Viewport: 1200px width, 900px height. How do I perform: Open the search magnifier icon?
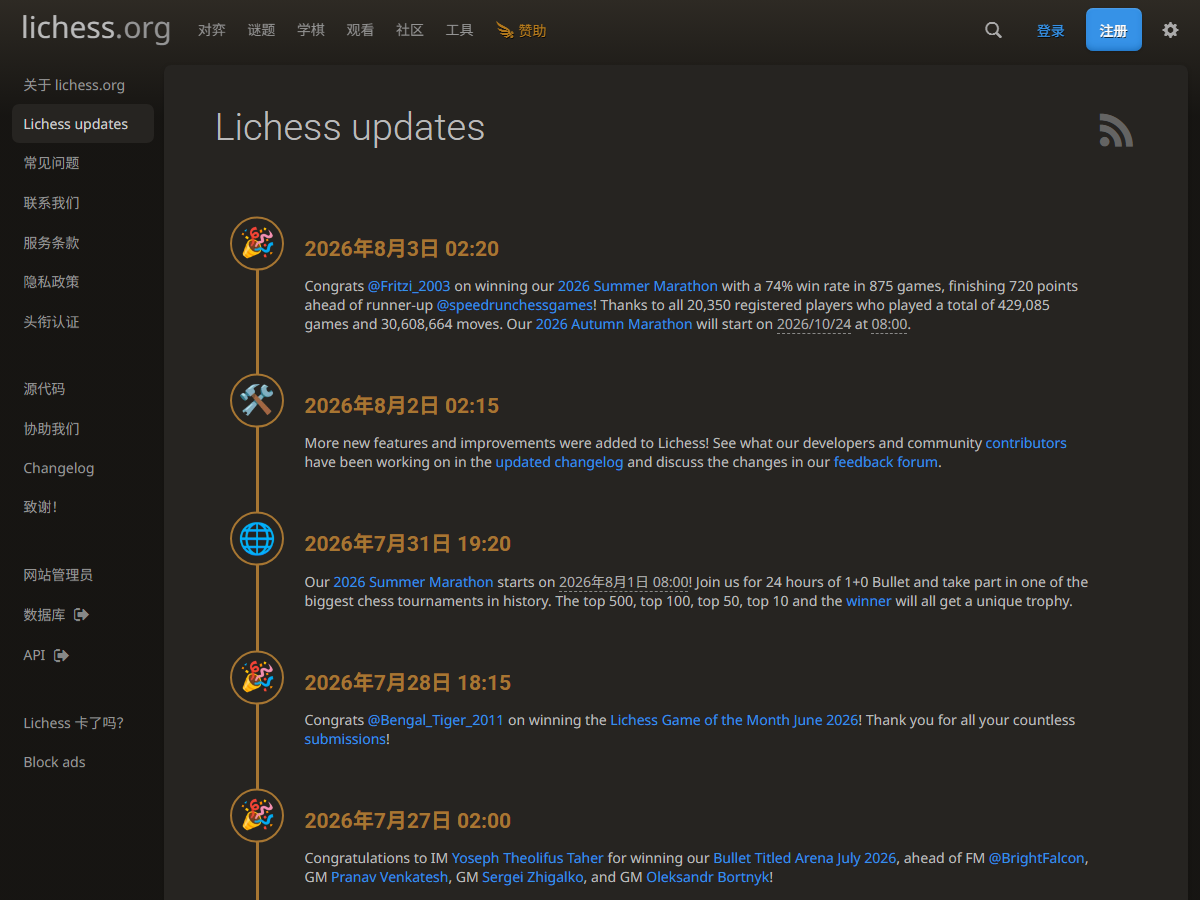(993, 30)
